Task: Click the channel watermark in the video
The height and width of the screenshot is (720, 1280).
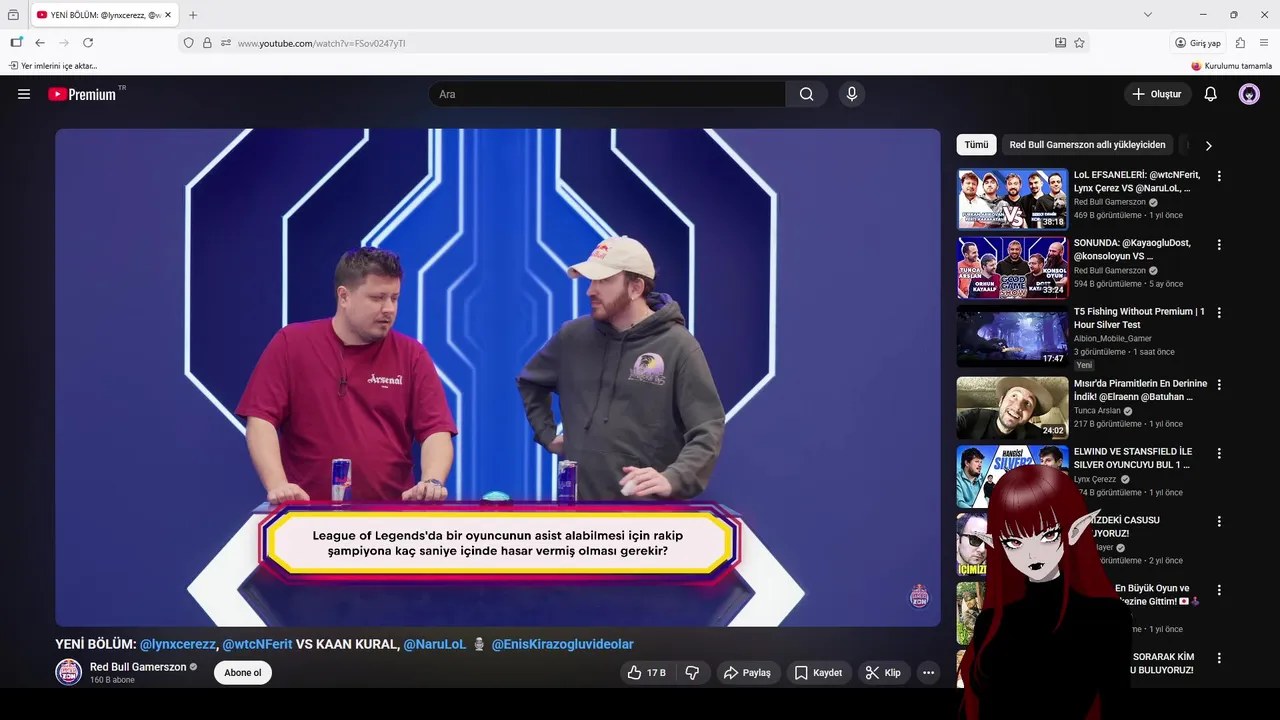Action: [x=919, y=597]
